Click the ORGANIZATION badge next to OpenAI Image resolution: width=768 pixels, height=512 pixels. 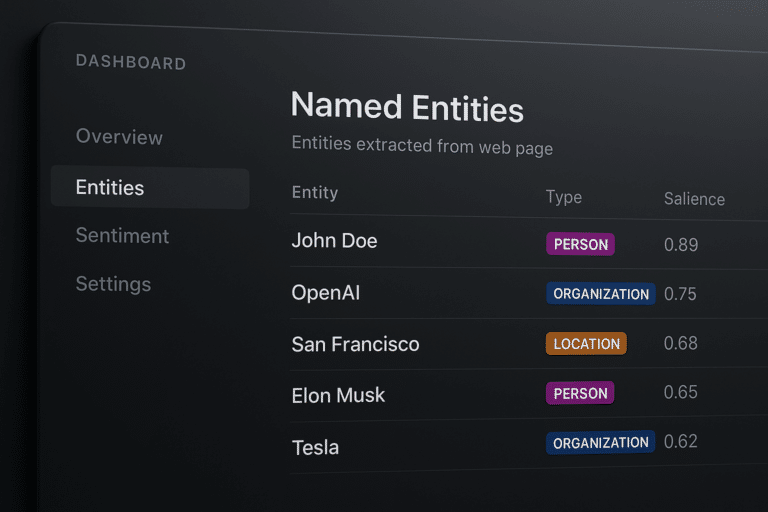[601, 294]
